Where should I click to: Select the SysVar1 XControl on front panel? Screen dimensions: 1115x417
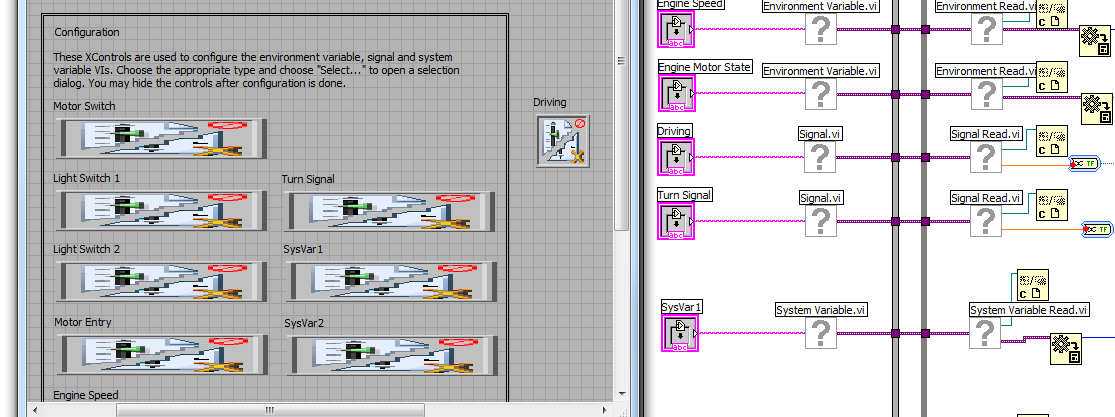[391, 282]
